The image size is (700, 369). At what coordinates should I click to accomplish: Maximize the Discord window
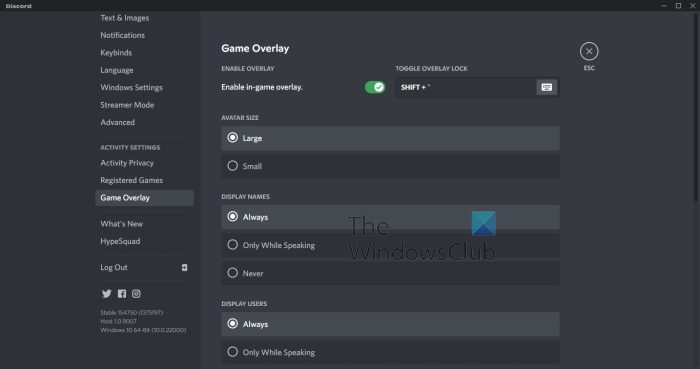678,5
